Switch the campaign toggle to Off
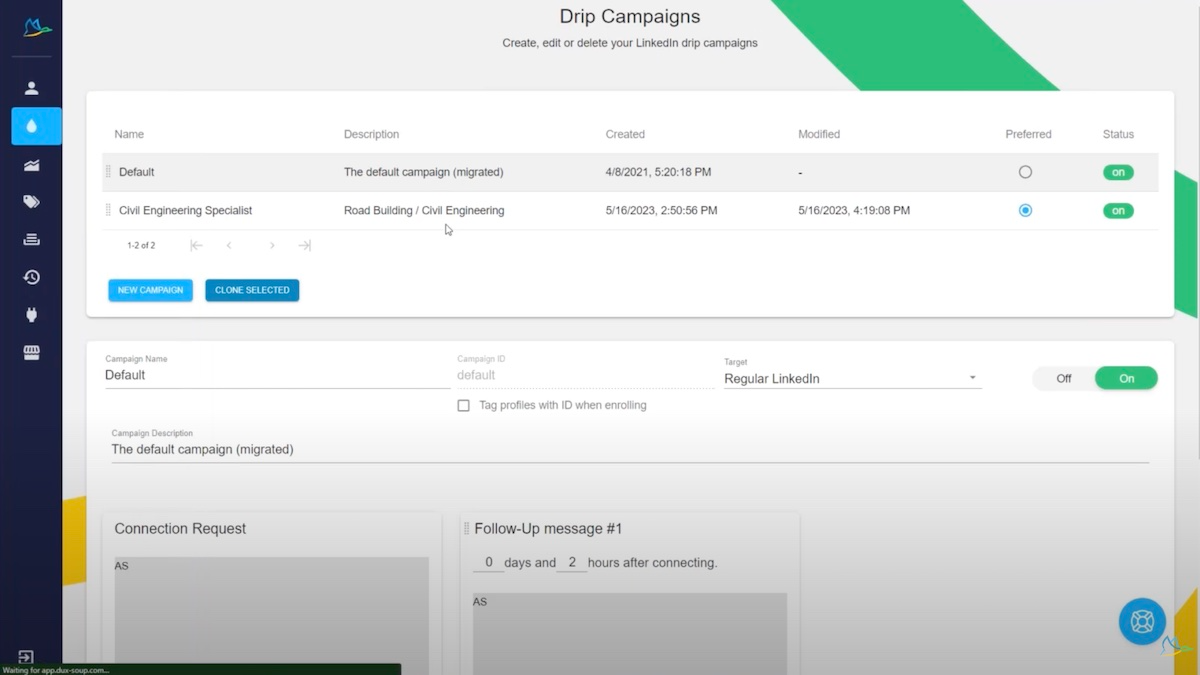 pos(1063,378)
